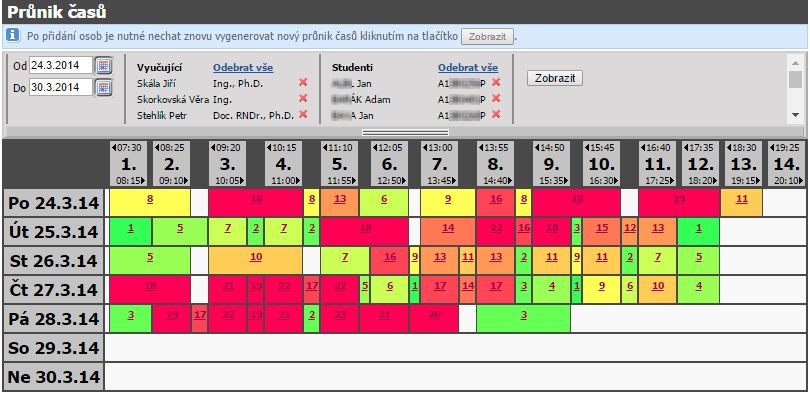This screenshot has width=810, height=394.
Task: Select time slot 5. header 11:10
Action: point(339,164)
